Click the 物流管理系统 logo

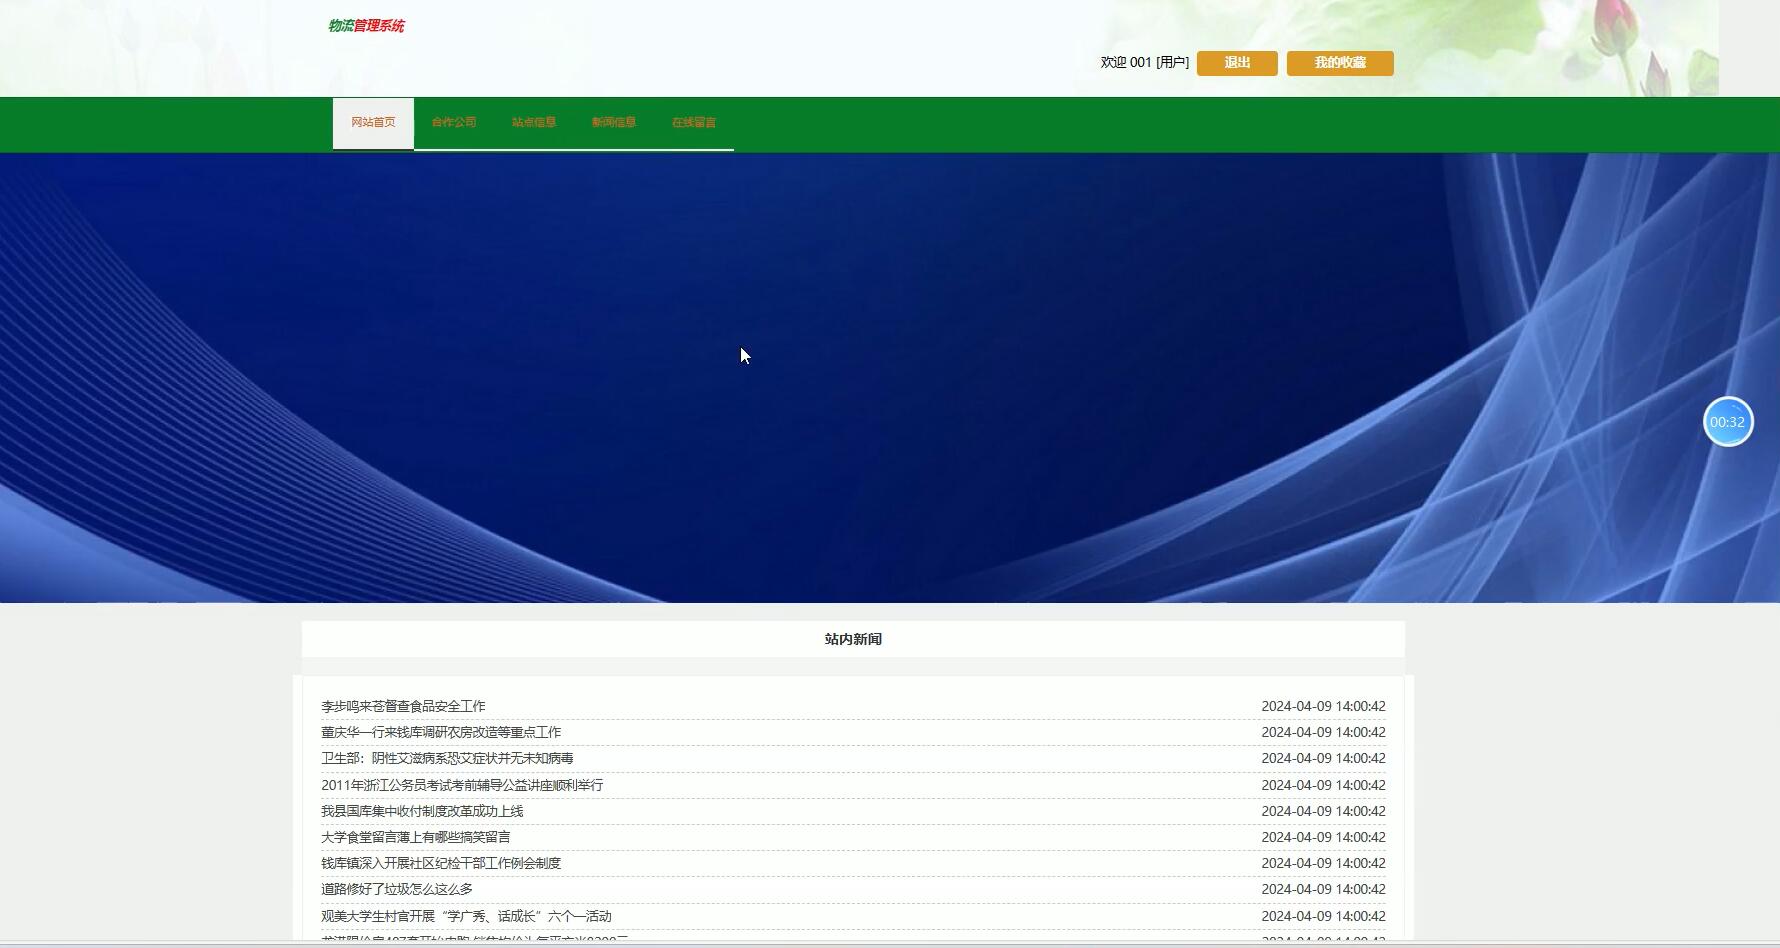tap(363, 26)
